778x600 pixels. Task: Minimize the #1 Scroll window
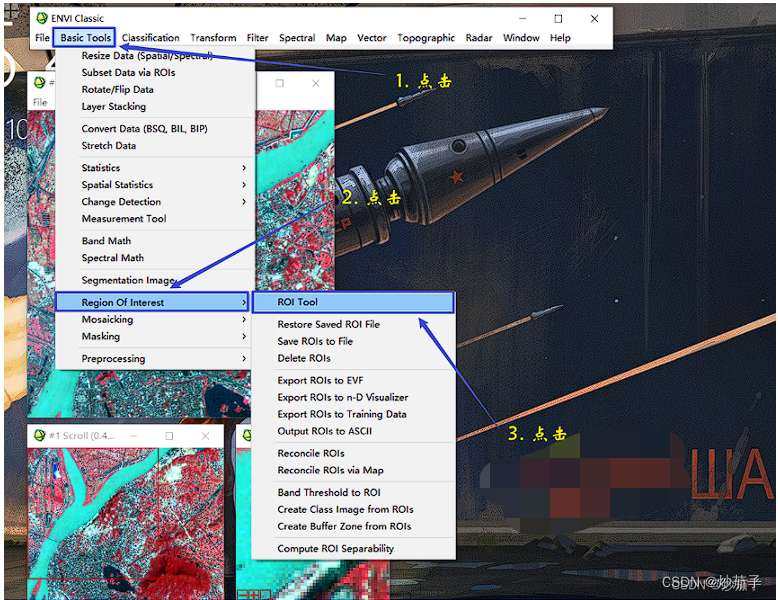(133, 435)
